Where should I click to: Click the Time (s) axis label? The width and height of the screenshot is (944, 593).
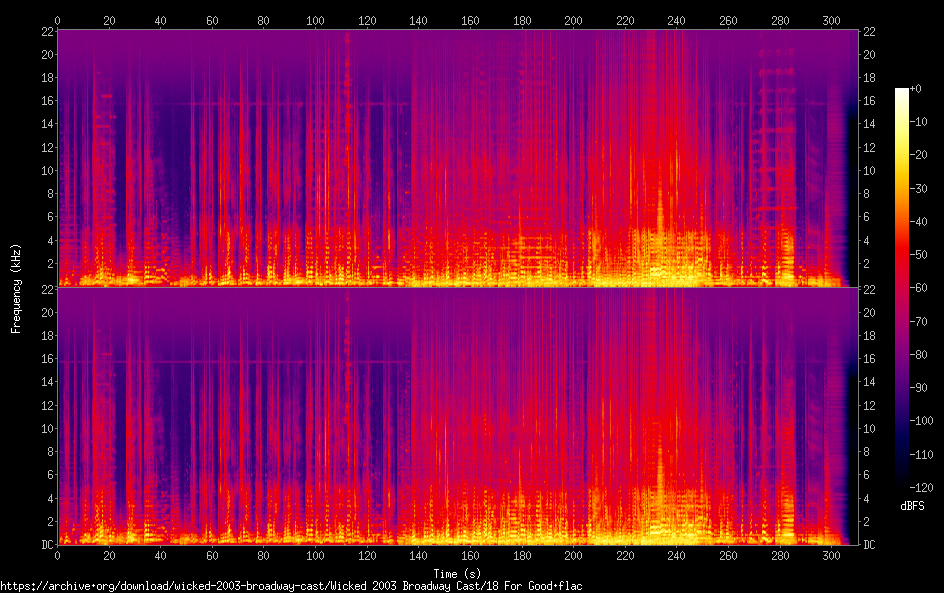[x=456, y=573]
